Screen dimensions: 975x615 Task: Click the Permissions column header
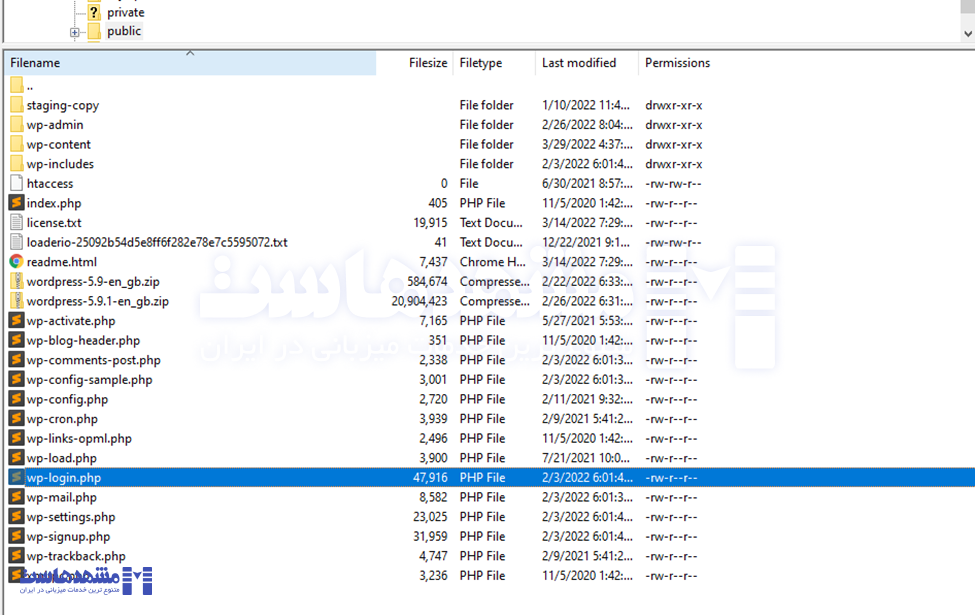pos(677,63)
